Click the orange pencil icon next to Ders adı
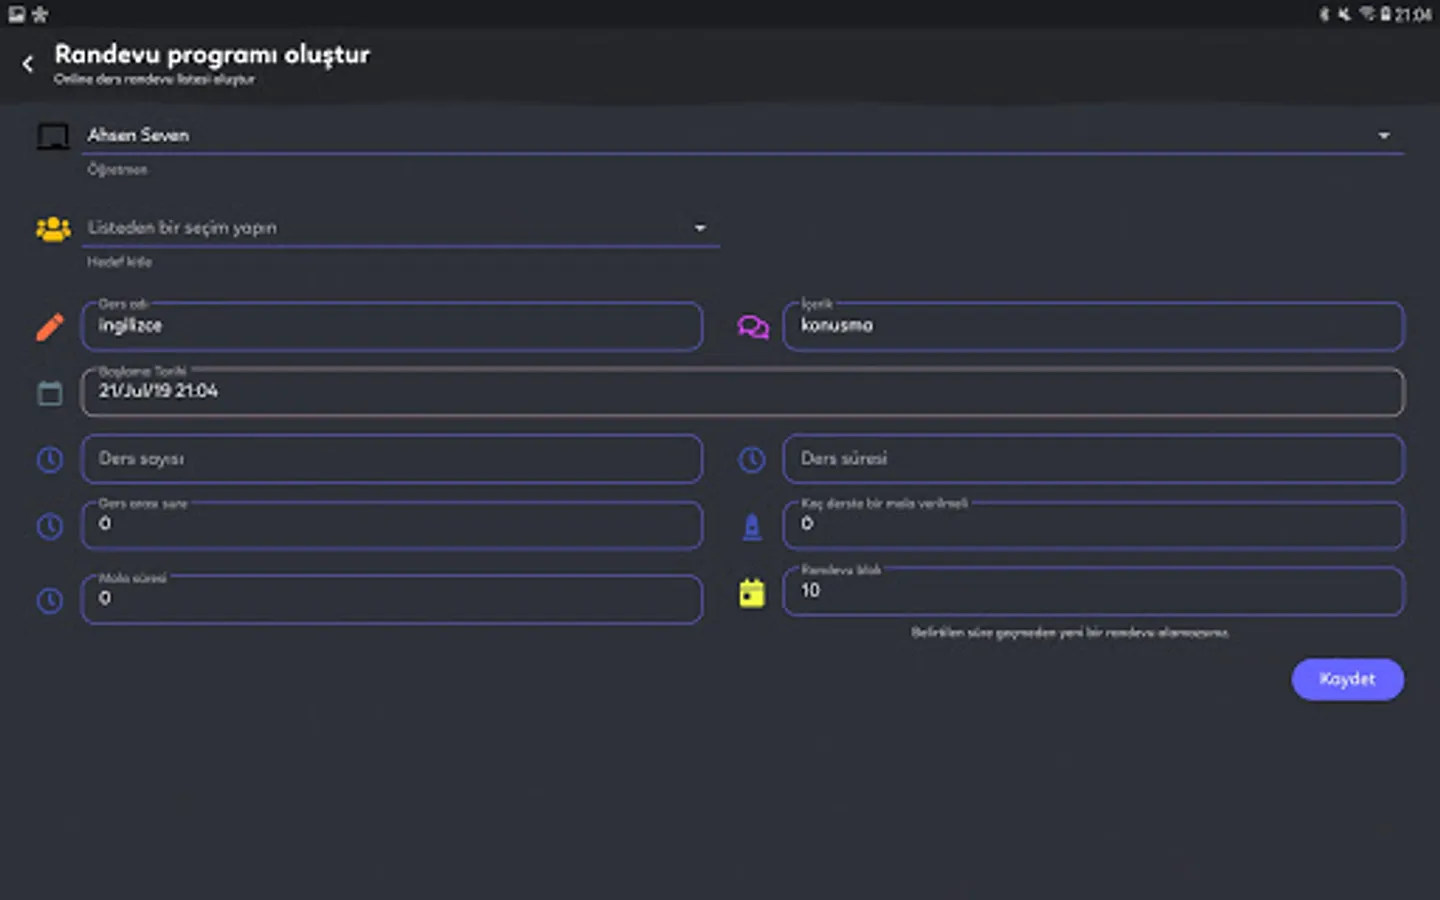This screenshot has width=1440, height=900. click(50, 327)
